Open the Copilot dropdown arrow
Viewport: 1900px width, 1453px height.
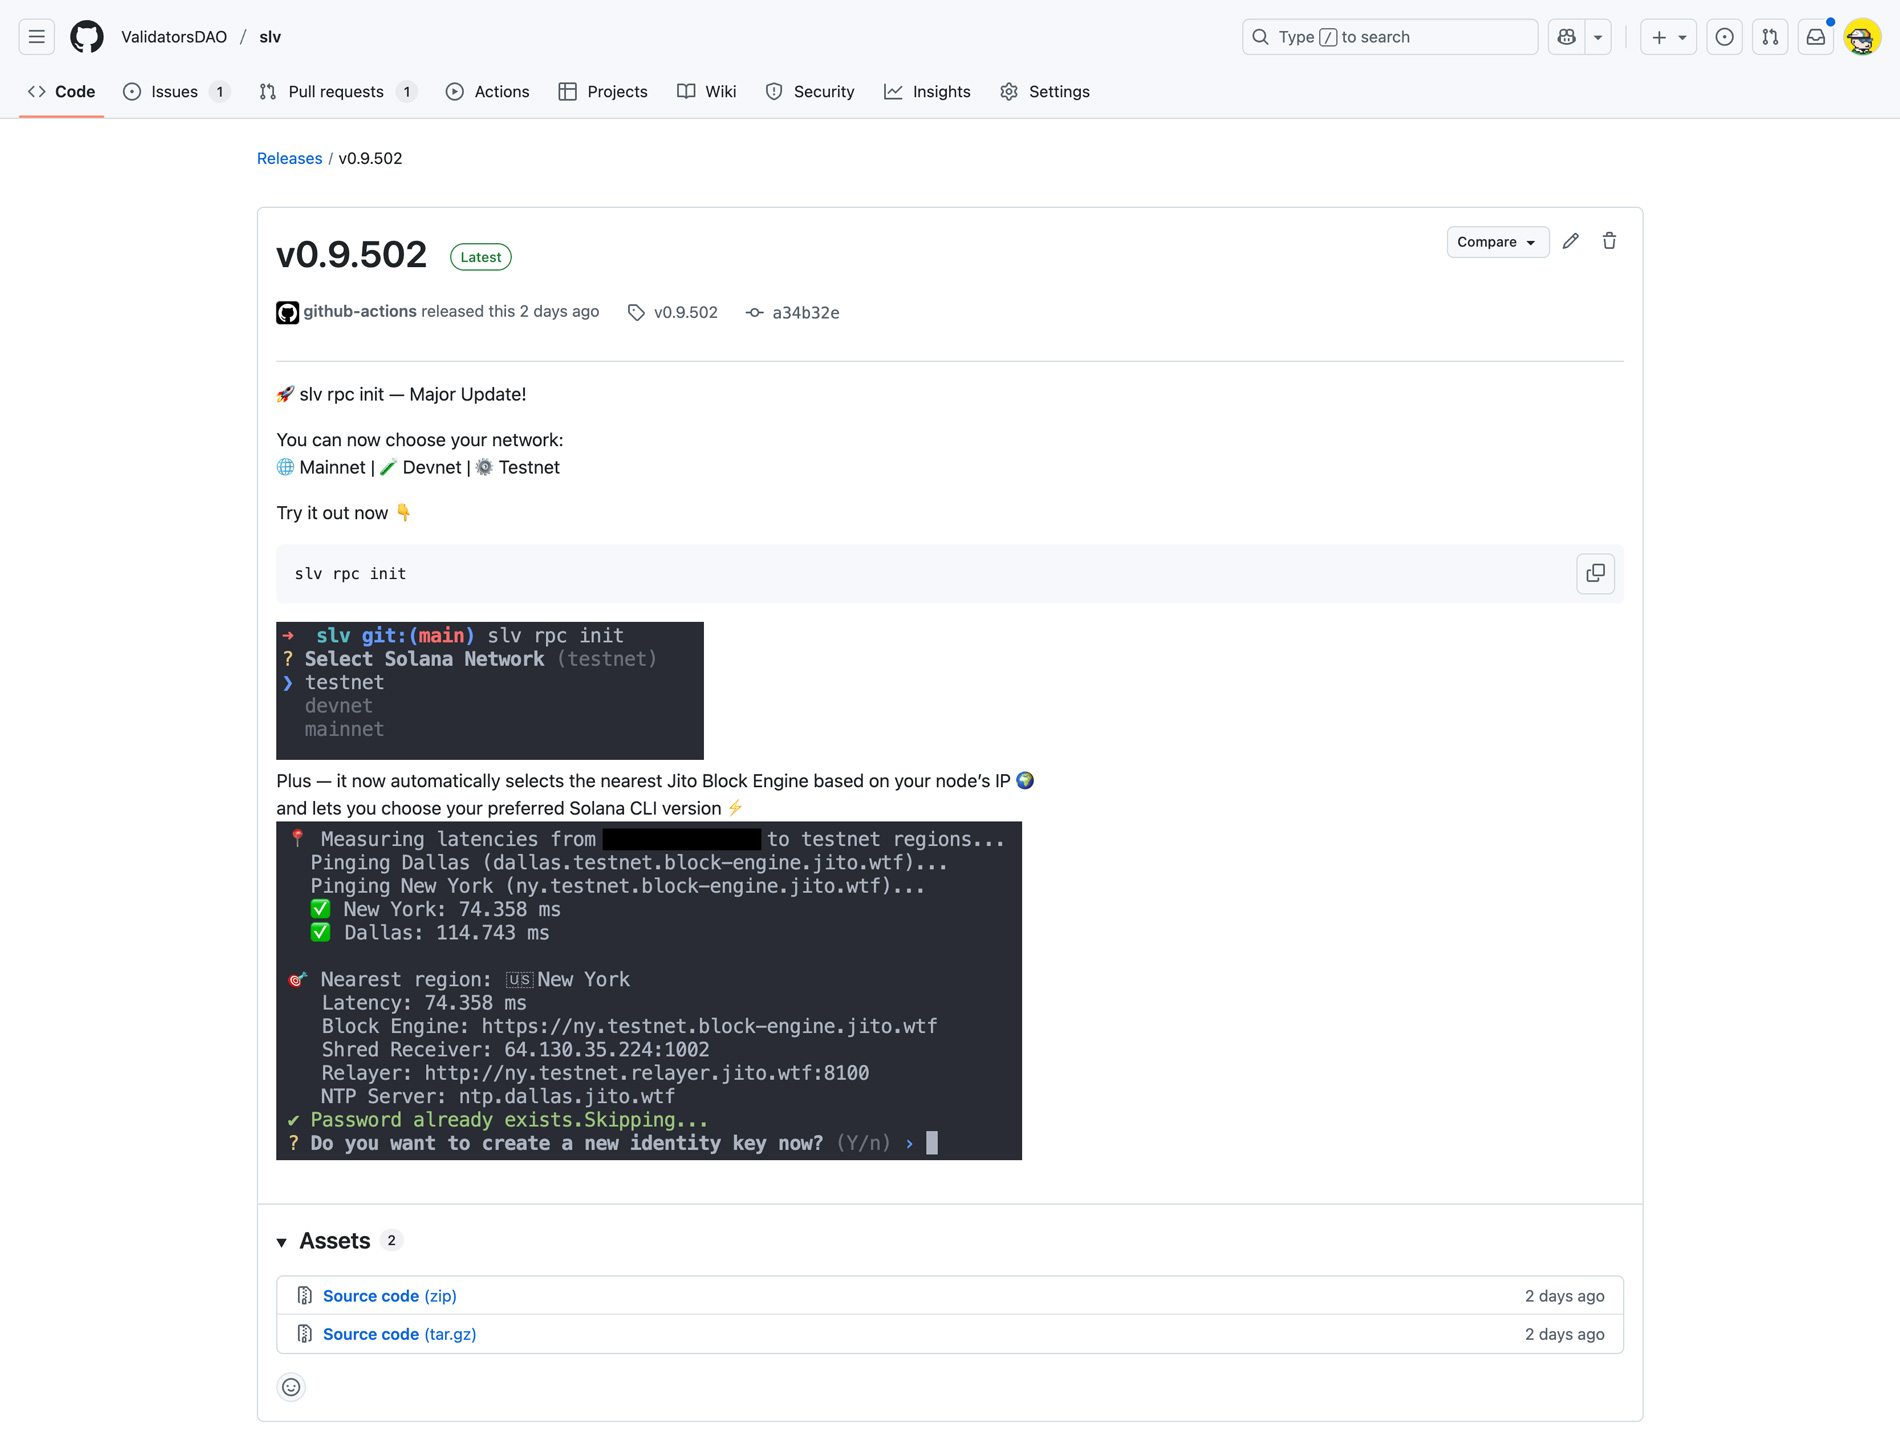(x=1598, y=37)
